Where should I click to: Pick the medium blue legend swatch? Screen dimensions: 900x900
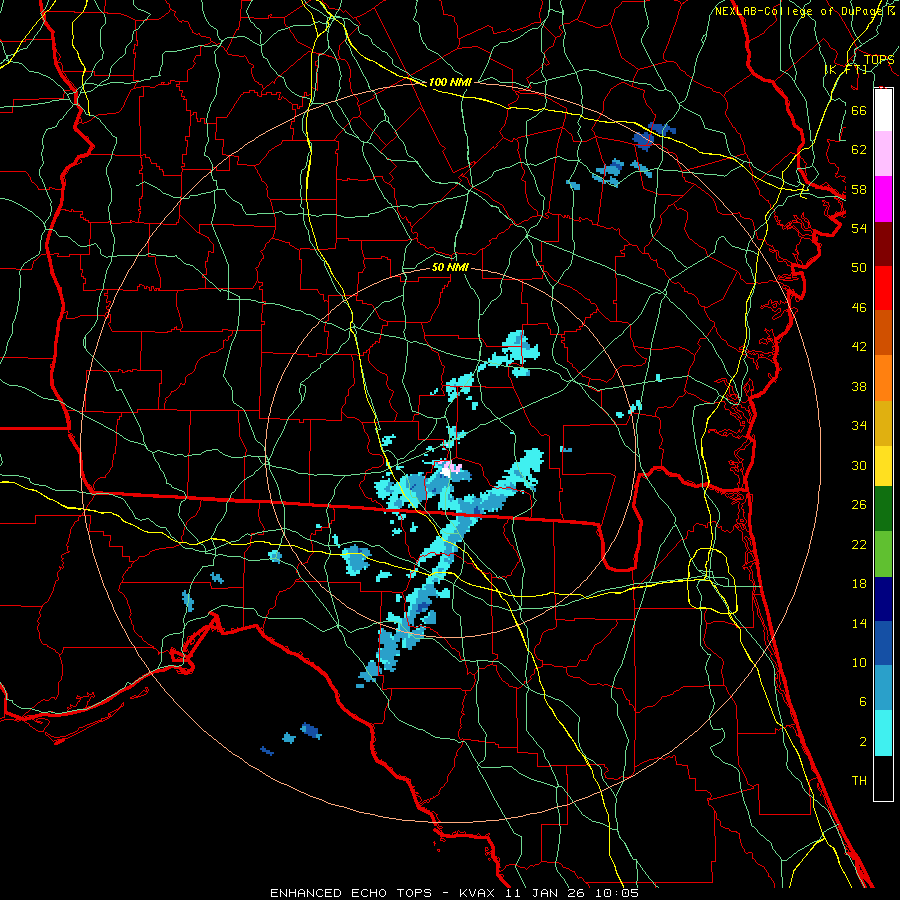[x=883, y=643]
